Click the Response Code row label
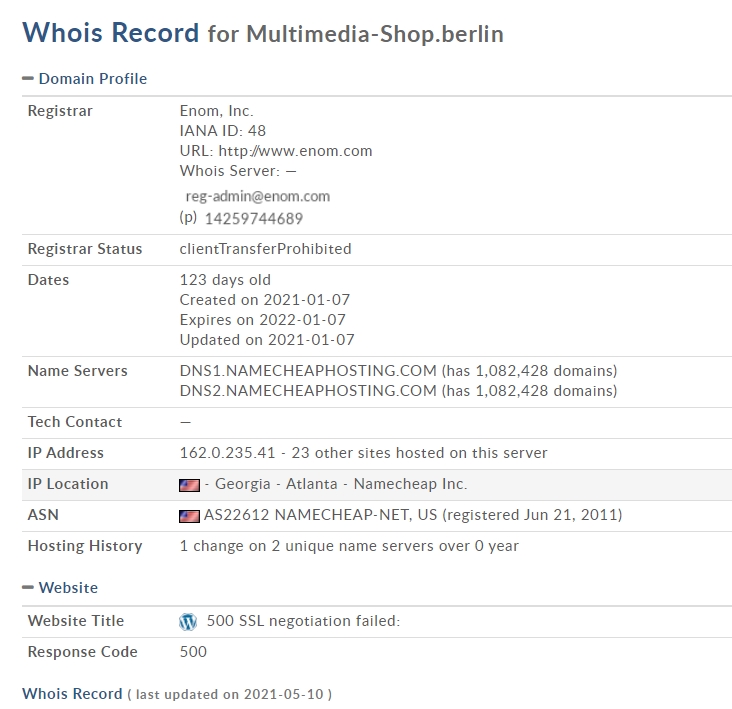 (83, 652)
